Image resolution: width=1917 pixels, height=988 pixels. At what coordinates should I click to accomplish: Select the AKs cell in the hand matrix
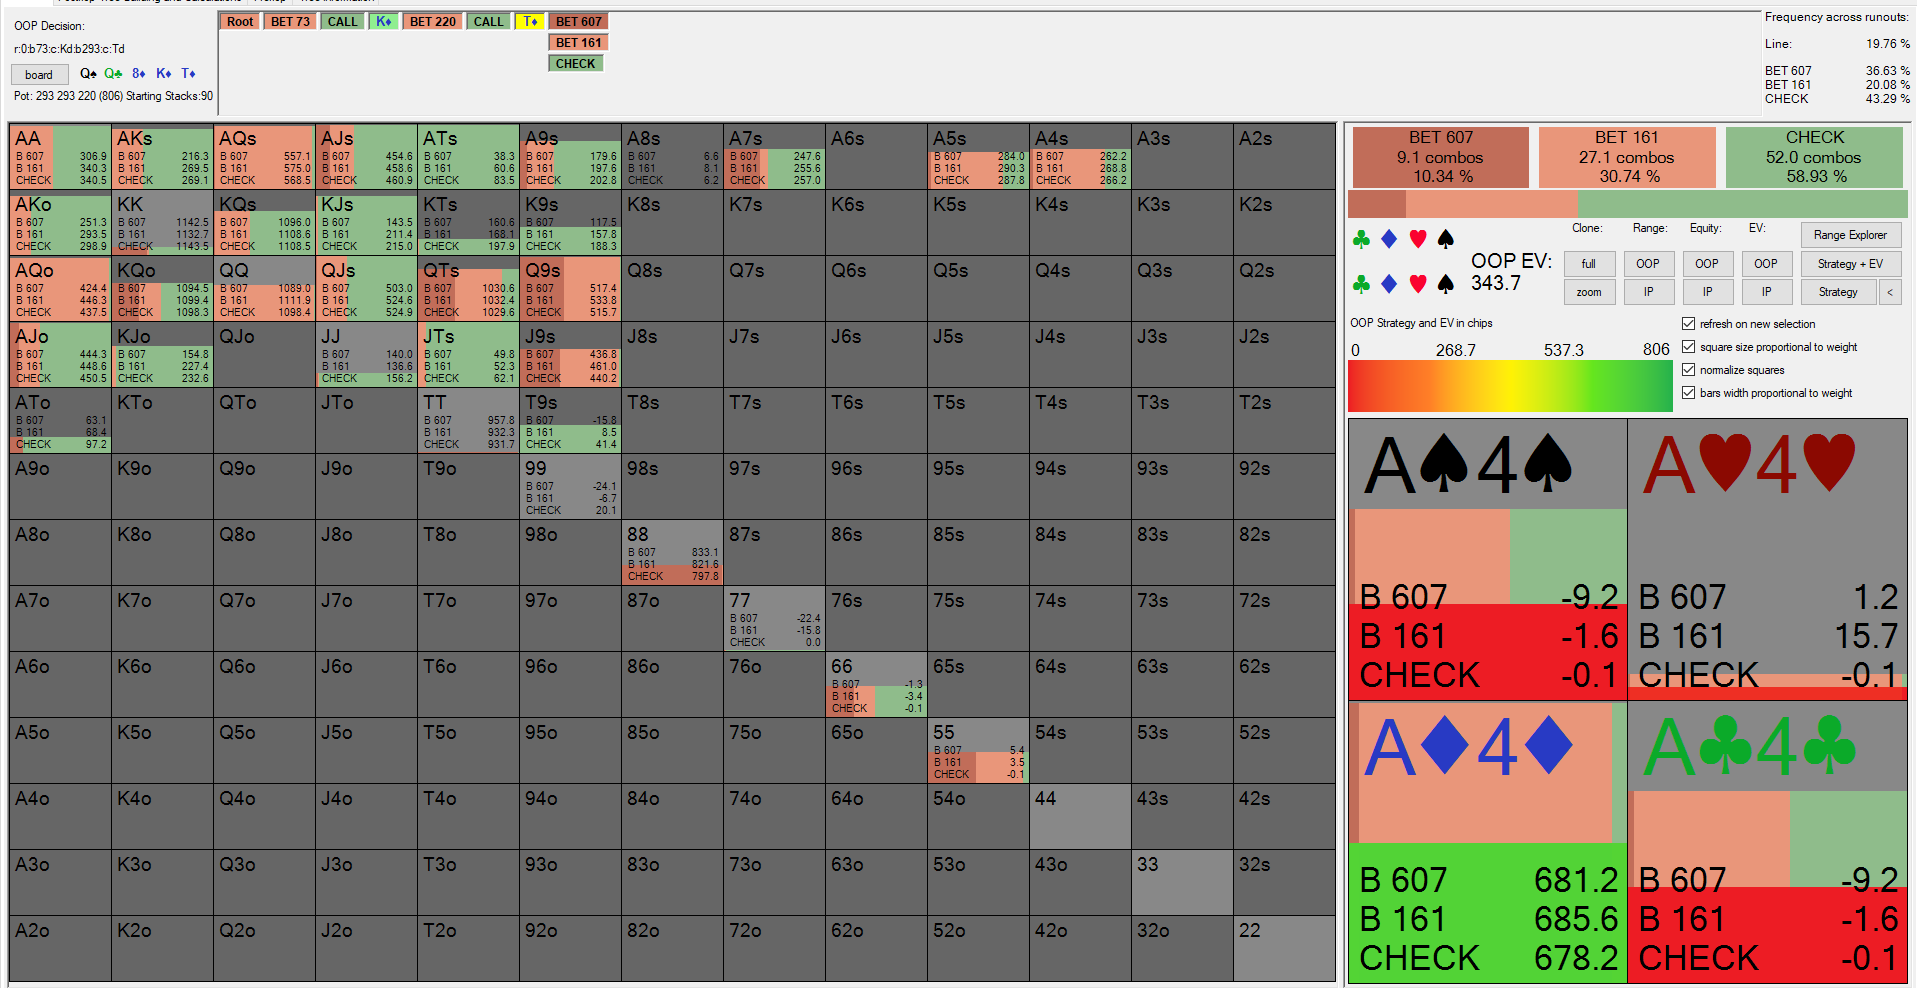162,157
